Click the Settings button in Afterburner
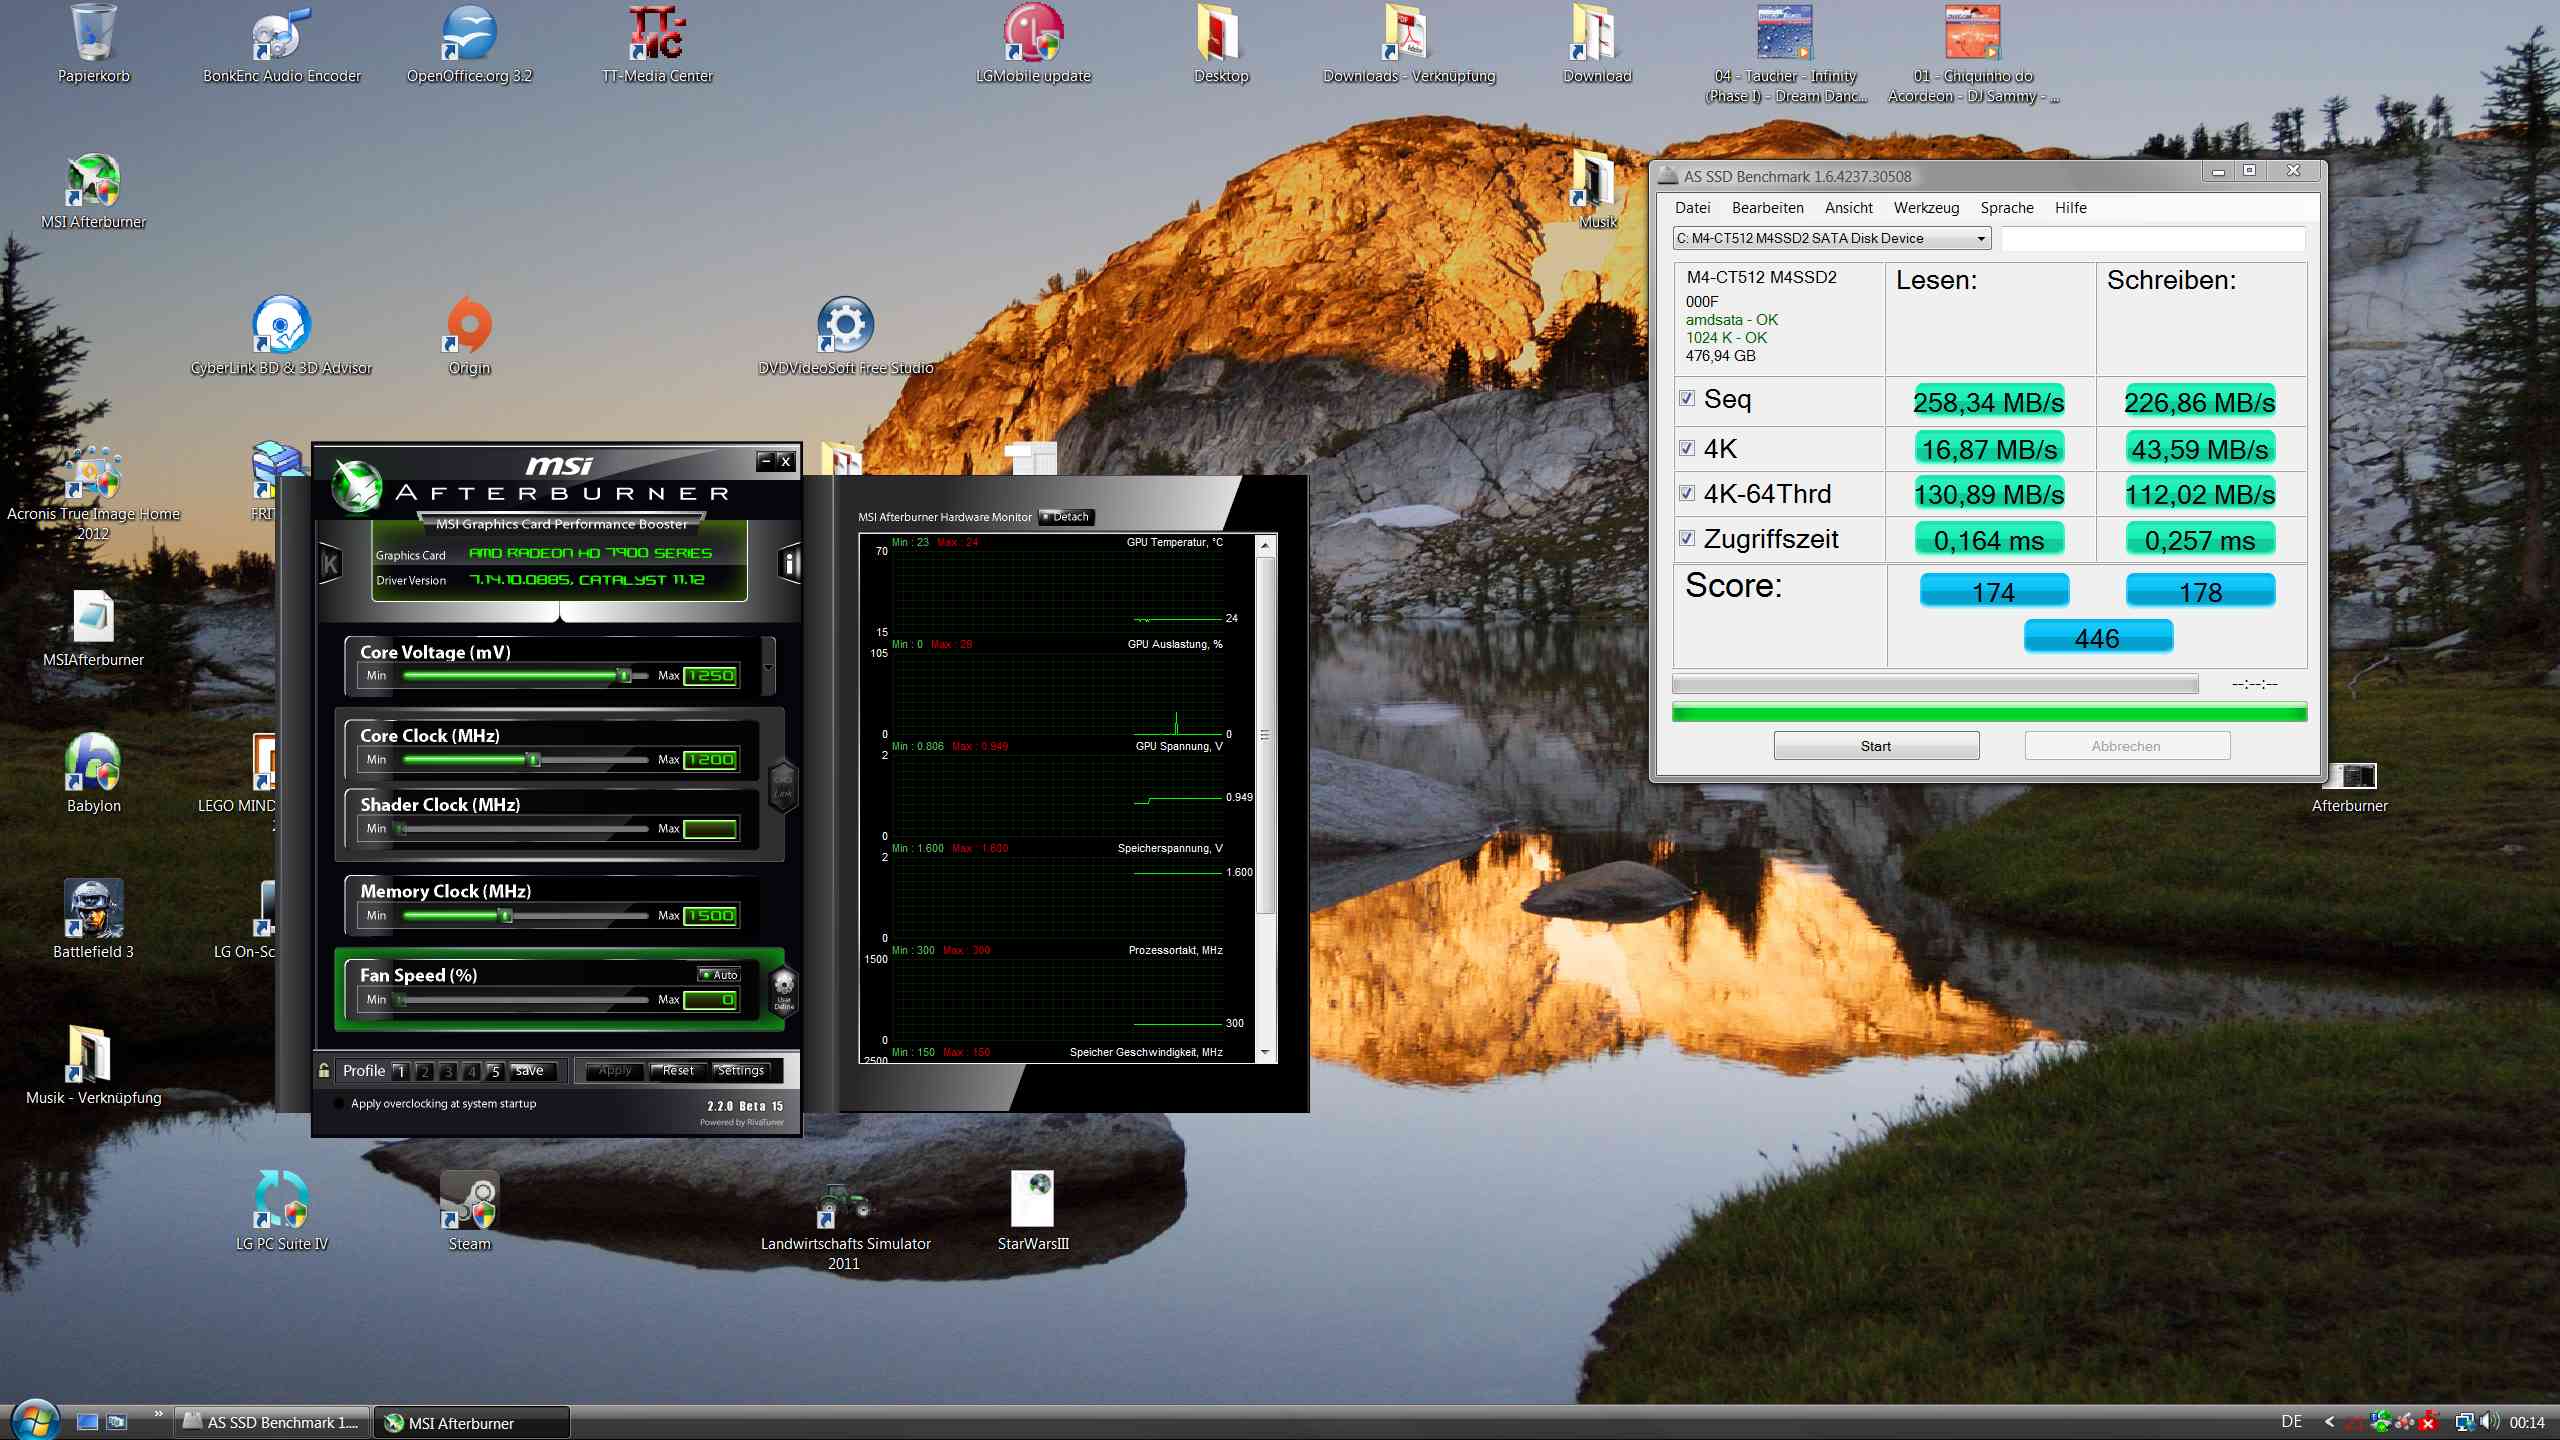 [x=740, y=1071]
